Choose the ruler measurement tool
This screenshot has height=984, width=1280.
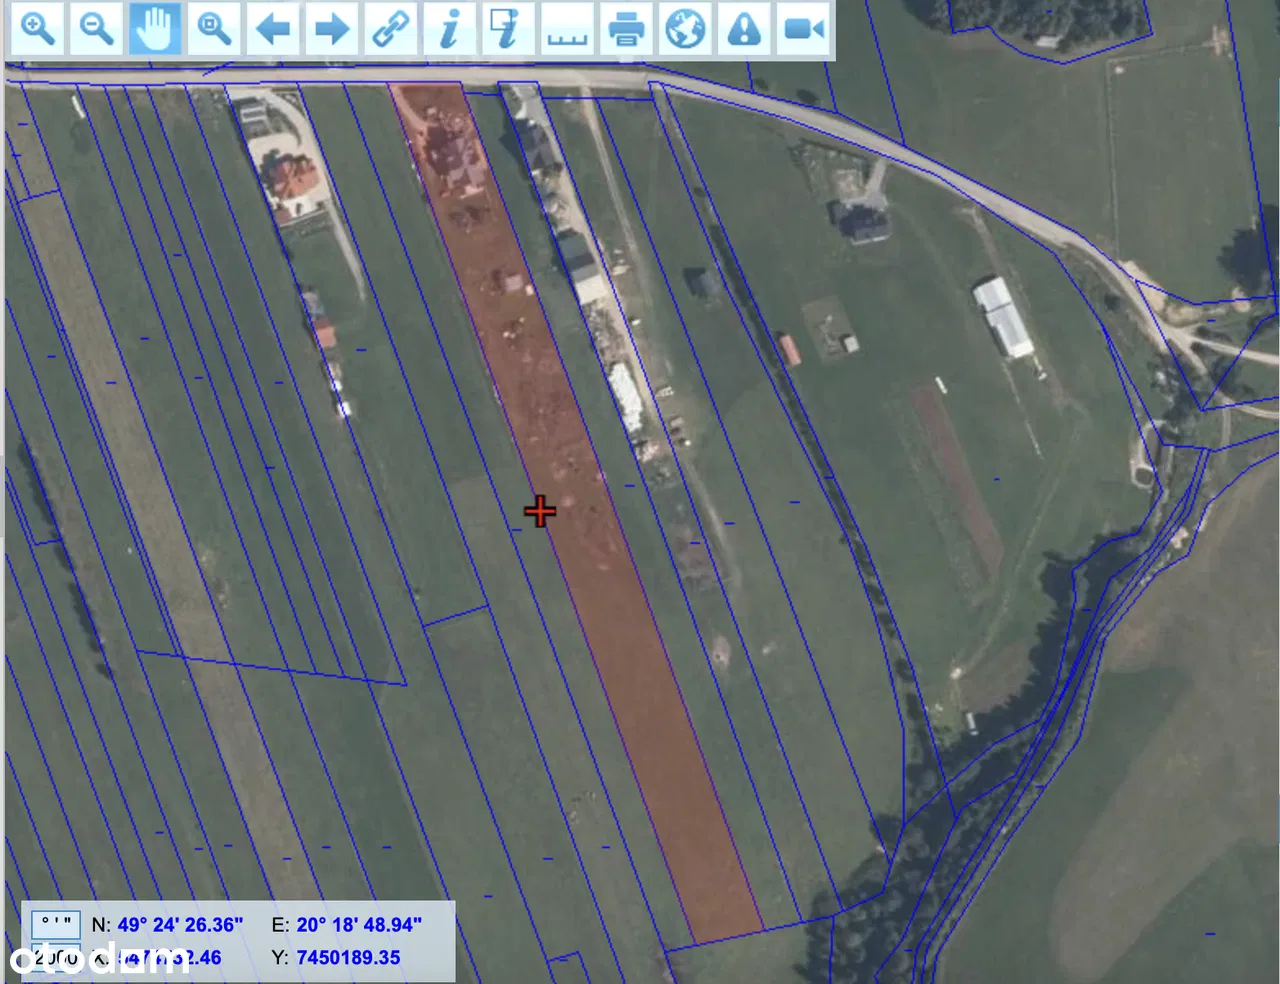[566, 29]
